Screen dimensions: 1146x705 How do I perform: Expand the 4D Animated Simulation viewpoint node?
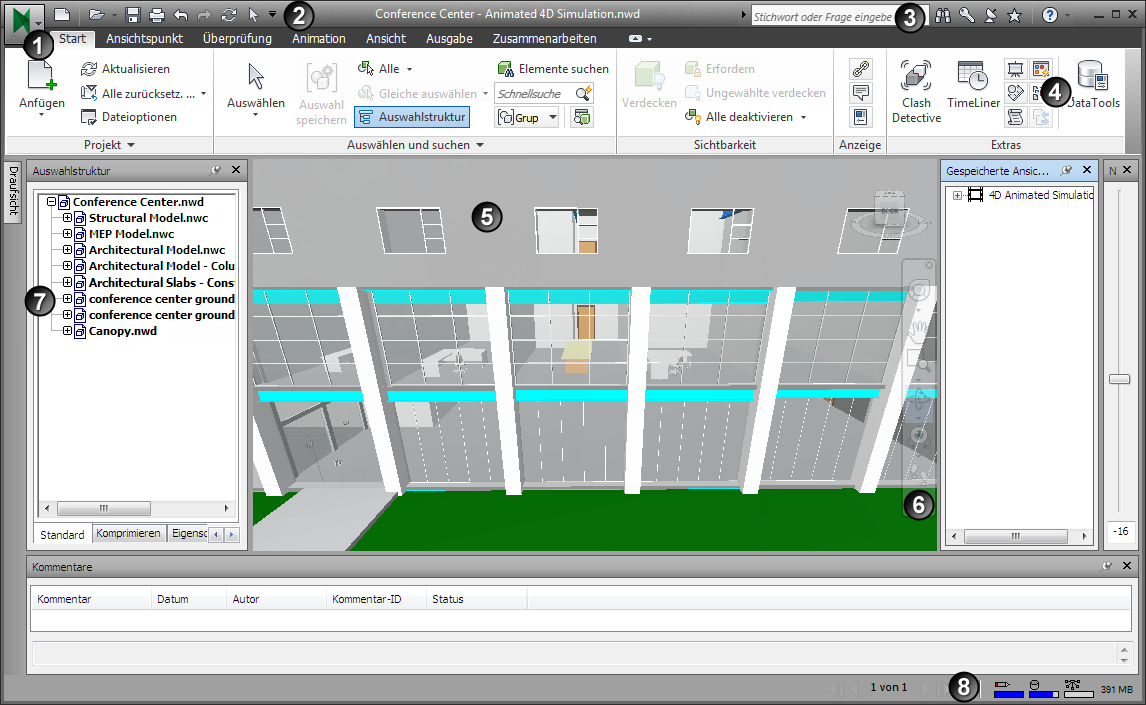pyautogui.click(x=957, y=195)
